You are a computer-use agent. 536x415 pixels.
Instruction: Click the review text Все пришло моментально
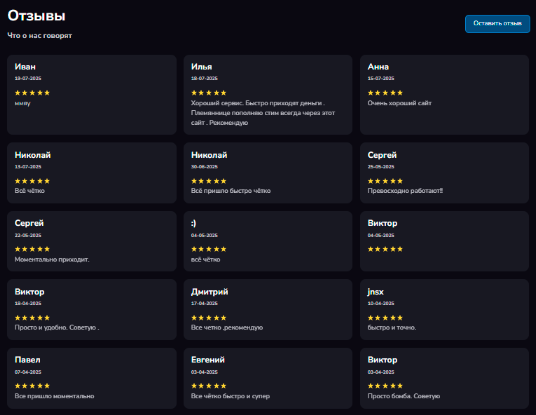tap(54, 396)
